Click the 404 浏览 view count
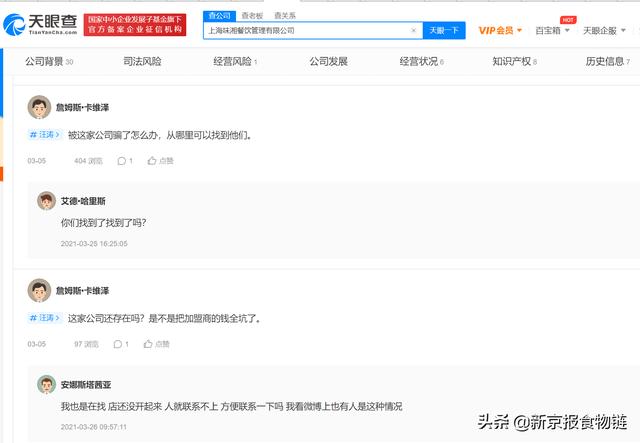This screenshot has width=640, height=443. coord(89,161)
